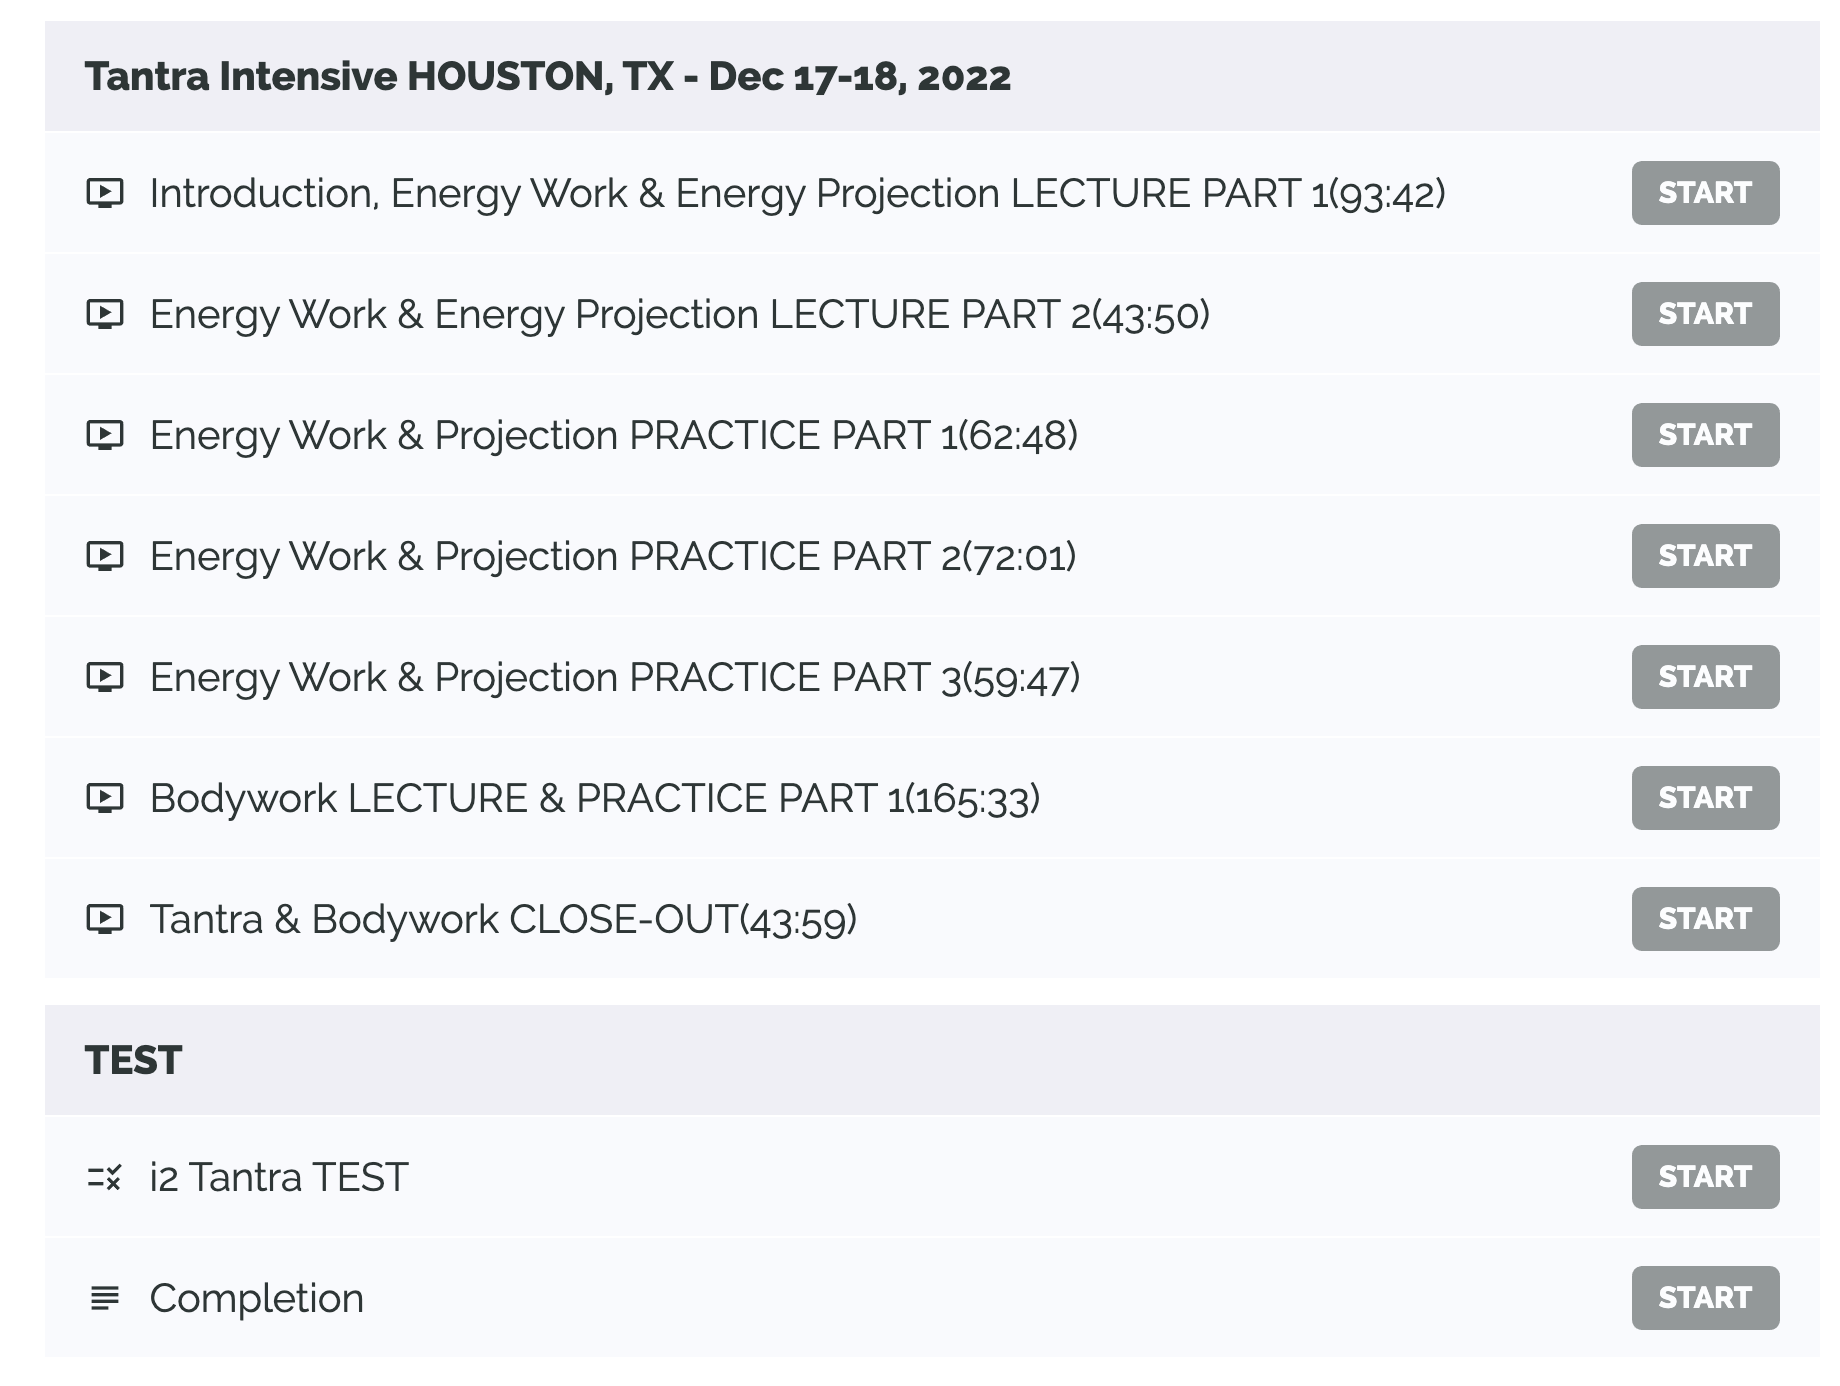Image resolution: width=1840 pixels, height=1386 pixels.
Task: Open Energy Work & Projection PRACTICE PART 2 link
Action: coord(612,557)
